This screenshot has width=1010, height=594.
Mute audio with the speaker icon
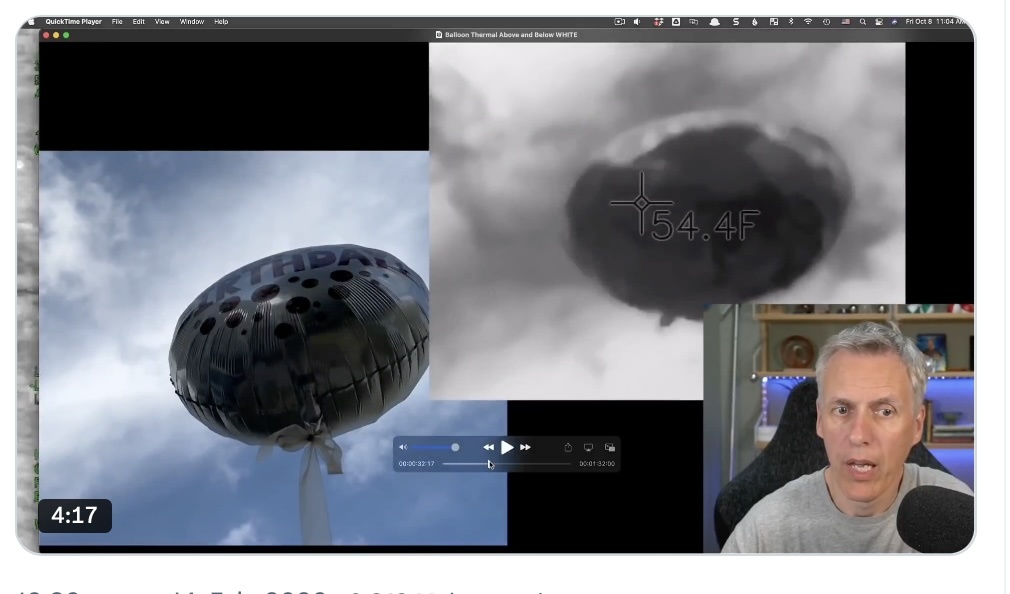click(403, 447)
